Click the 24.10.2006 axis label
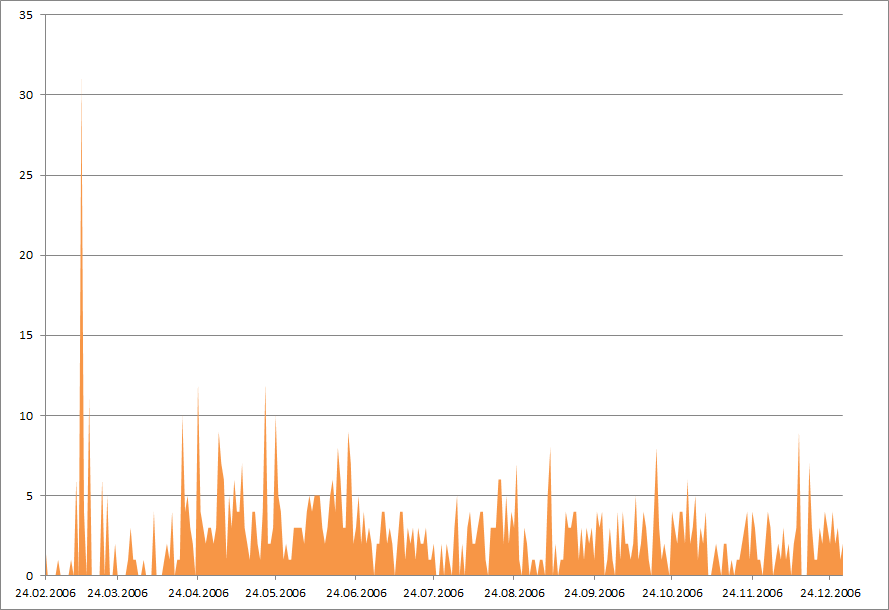 672,593
